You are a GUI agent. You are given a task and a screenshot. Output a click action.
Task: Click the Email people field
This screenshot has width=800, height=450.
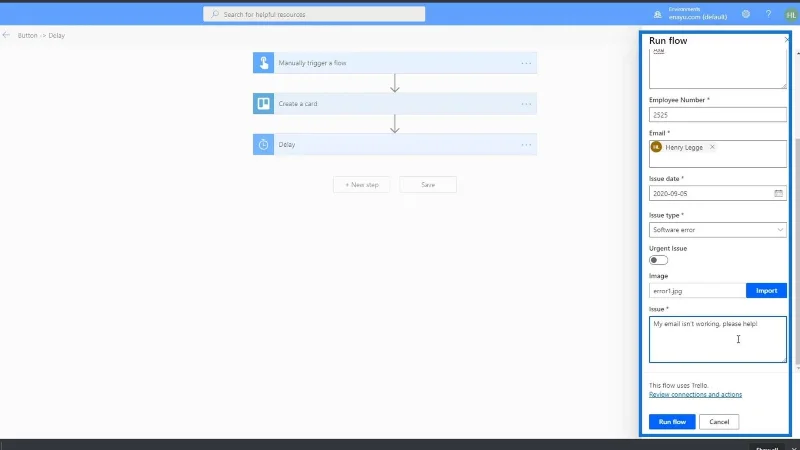pos(718,154)
